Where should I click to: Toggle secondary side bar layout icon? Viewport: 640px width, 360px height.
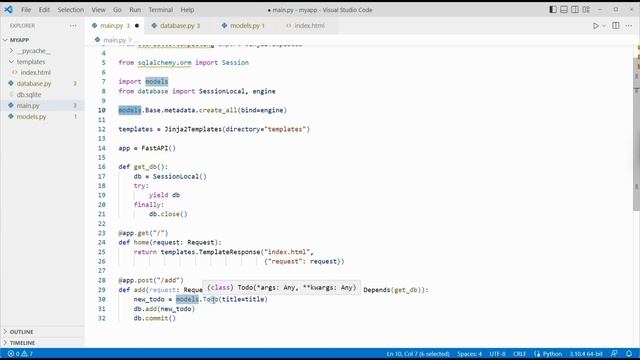575,9
